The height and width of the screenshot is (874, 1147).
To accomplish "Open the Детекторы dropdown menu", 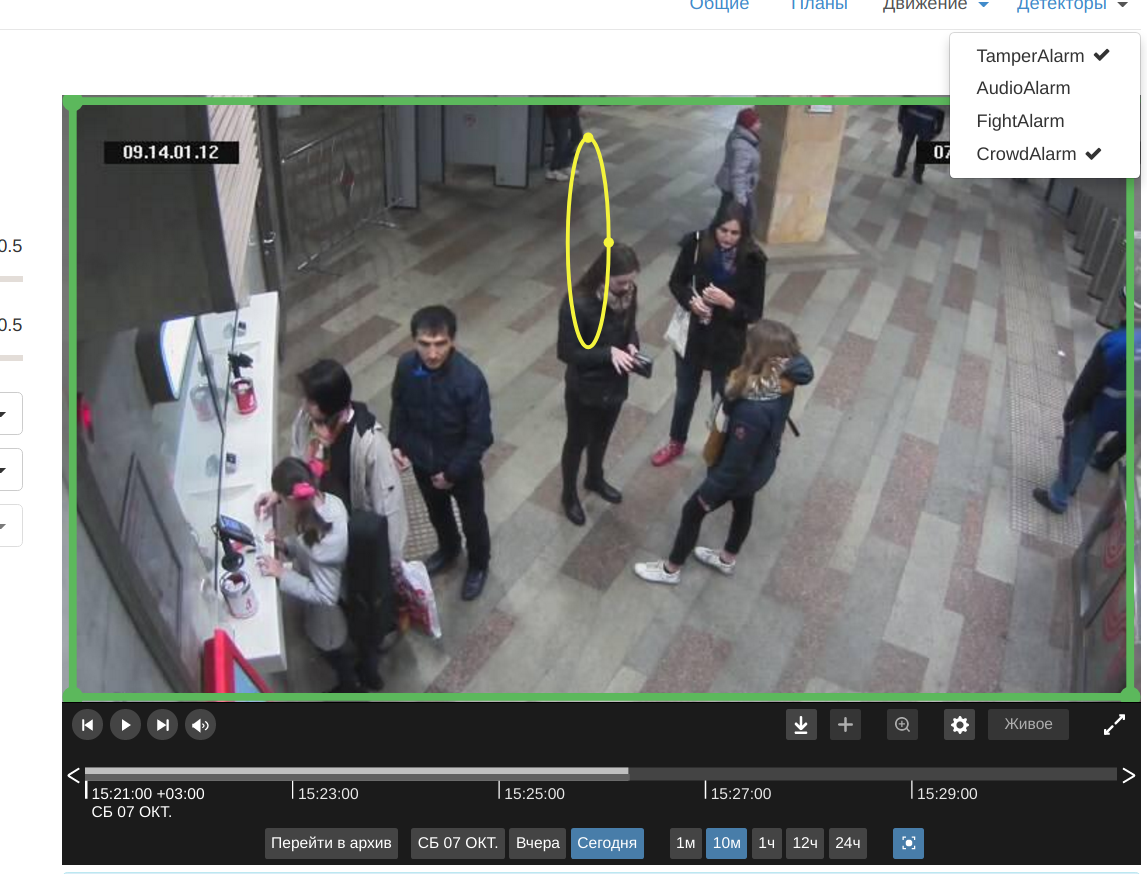I will [x=1071, y=5].
